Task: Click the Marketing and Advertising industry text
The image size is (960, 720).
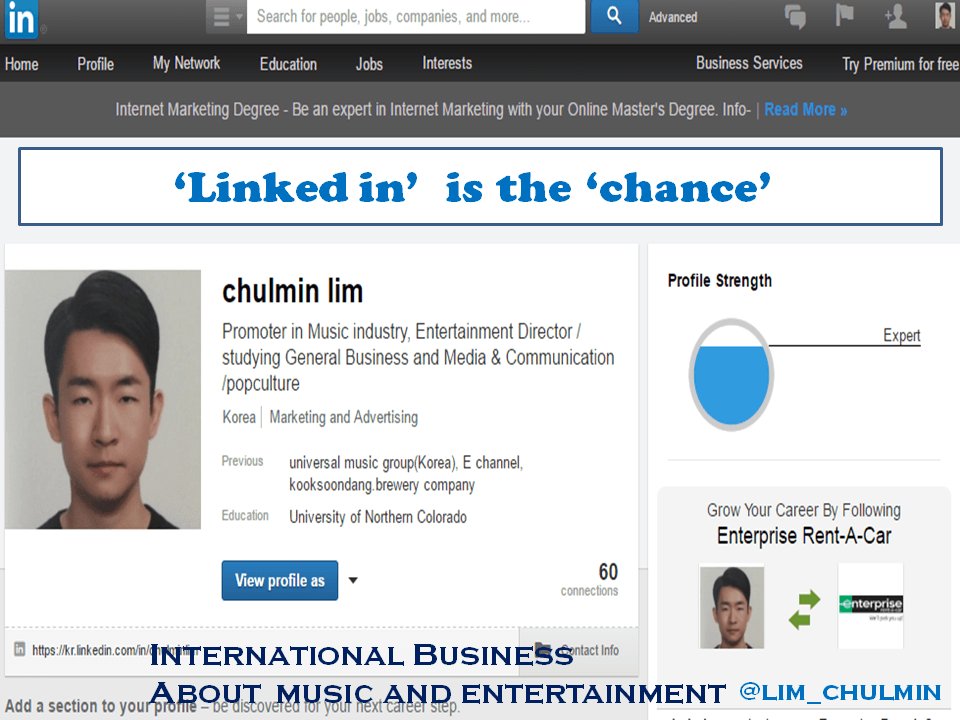Action: click(343, 417)
